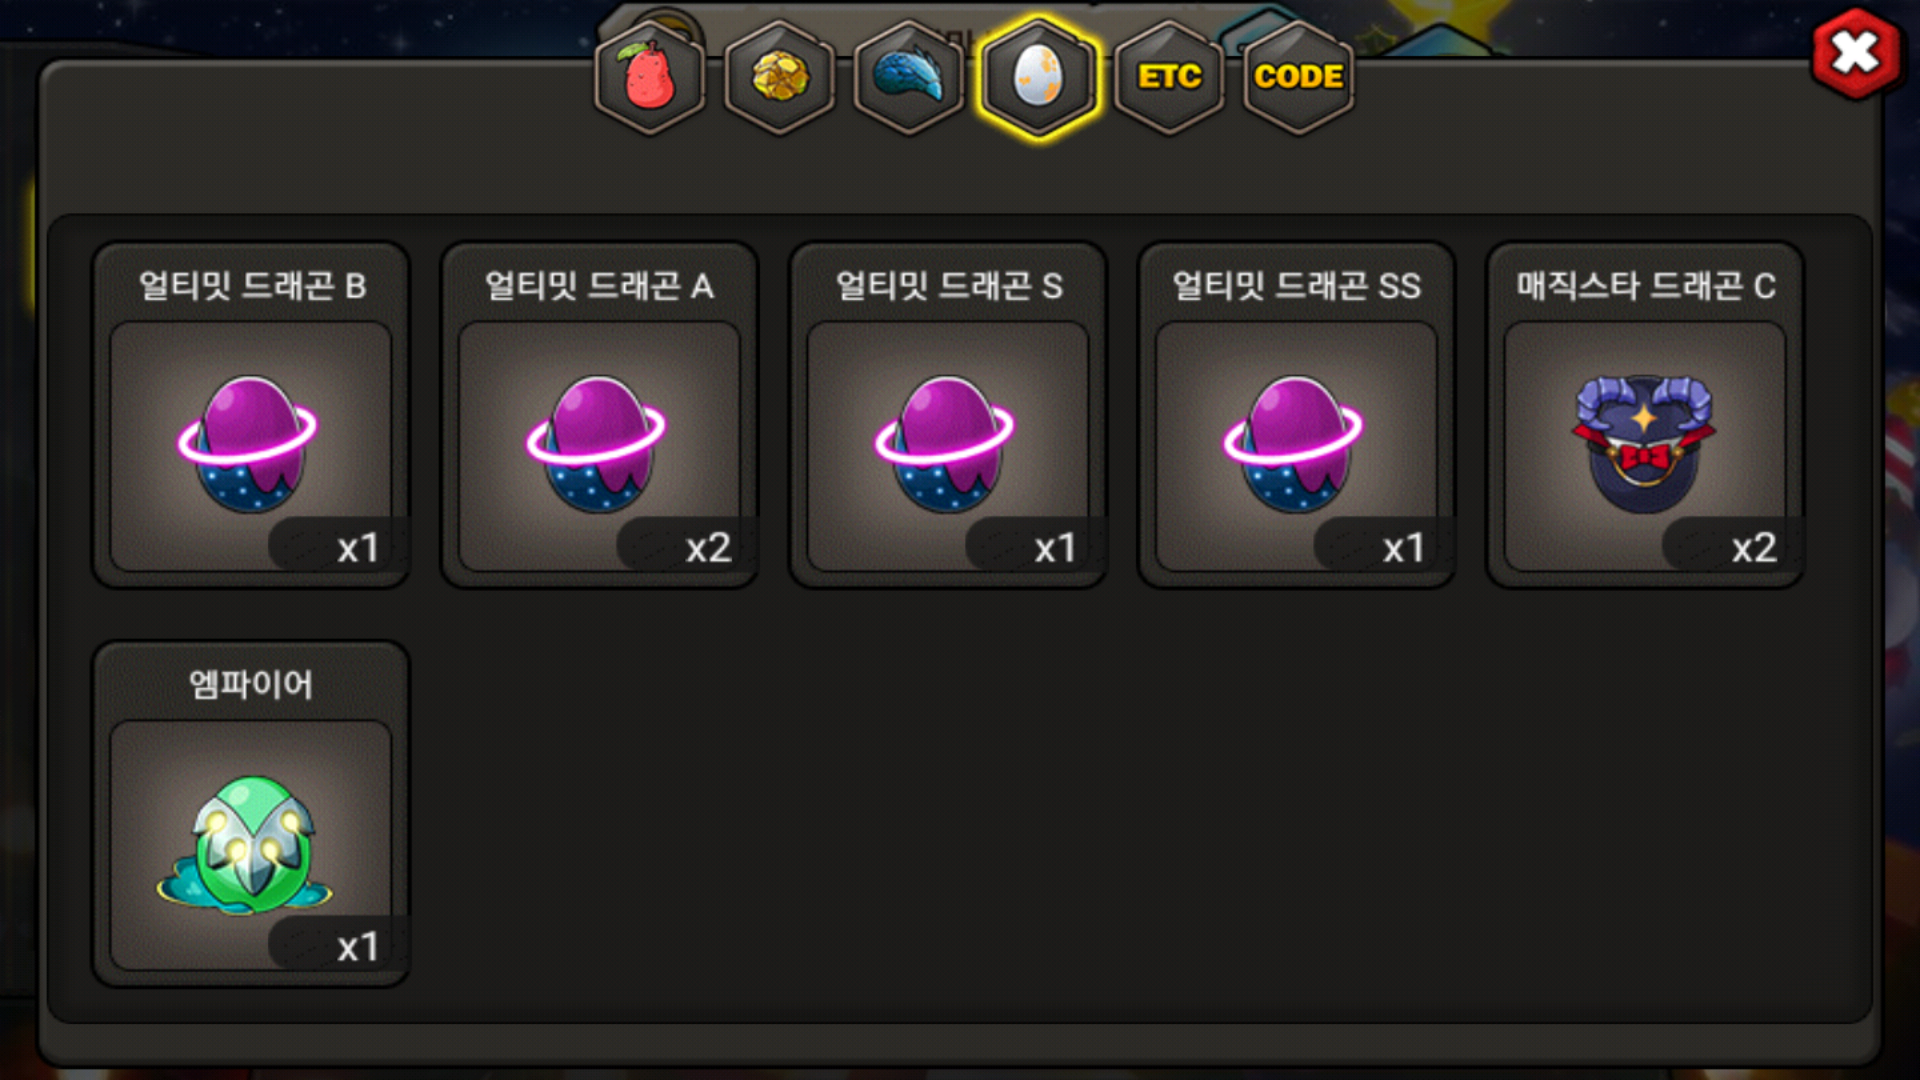
Task: Click the 얼티밋 드래곤 B title label
Action: (x=252, y=286)
